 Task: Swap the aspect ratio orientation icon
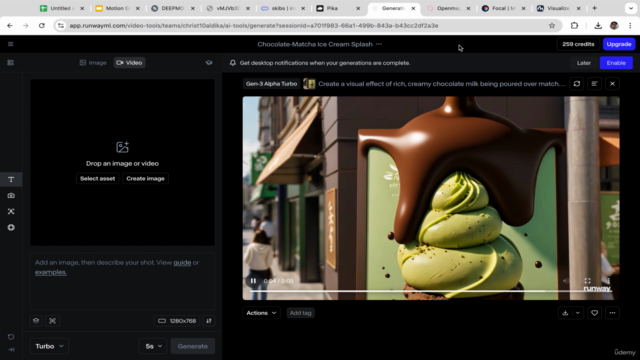point(209,321)
